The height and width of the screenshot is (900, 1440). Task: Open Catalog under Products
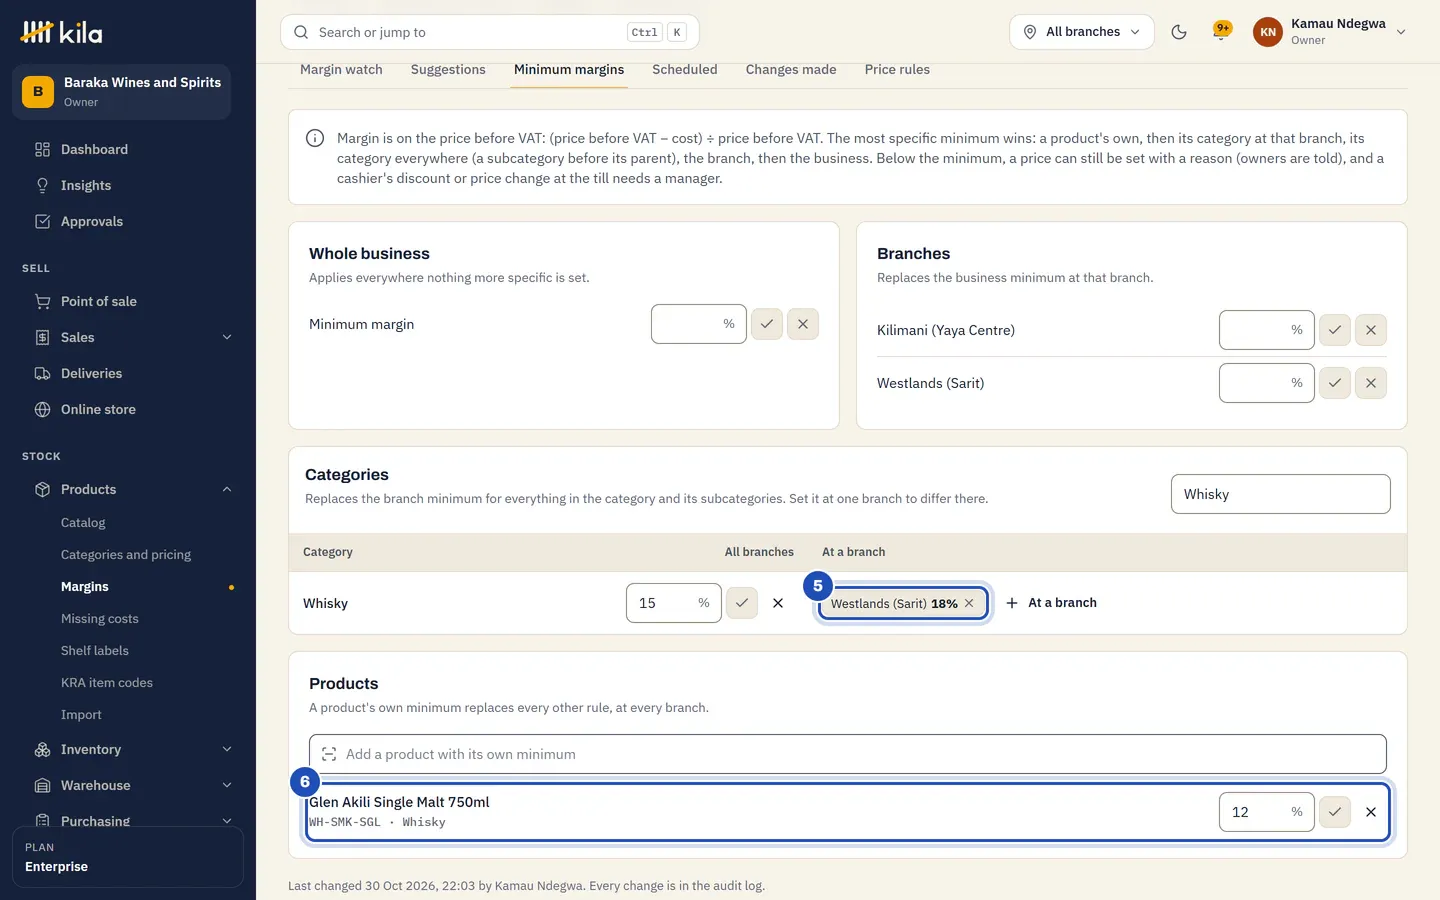click(83, 522)
